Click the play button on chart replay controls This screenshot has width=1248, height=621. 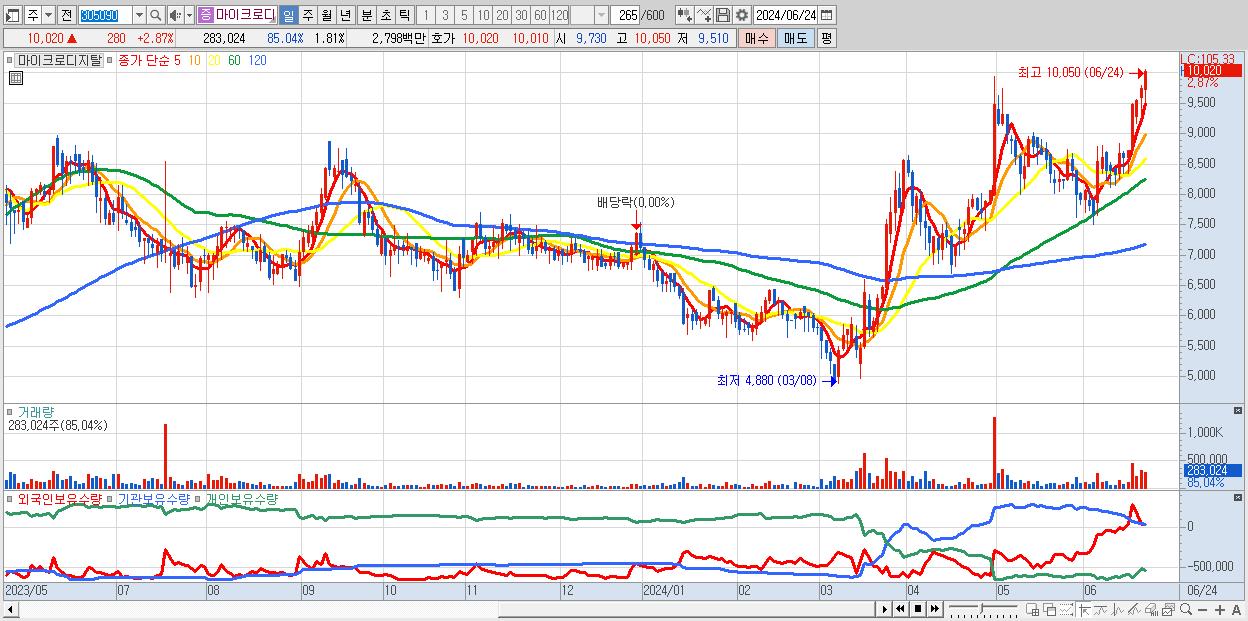click(x=884, y=609)
